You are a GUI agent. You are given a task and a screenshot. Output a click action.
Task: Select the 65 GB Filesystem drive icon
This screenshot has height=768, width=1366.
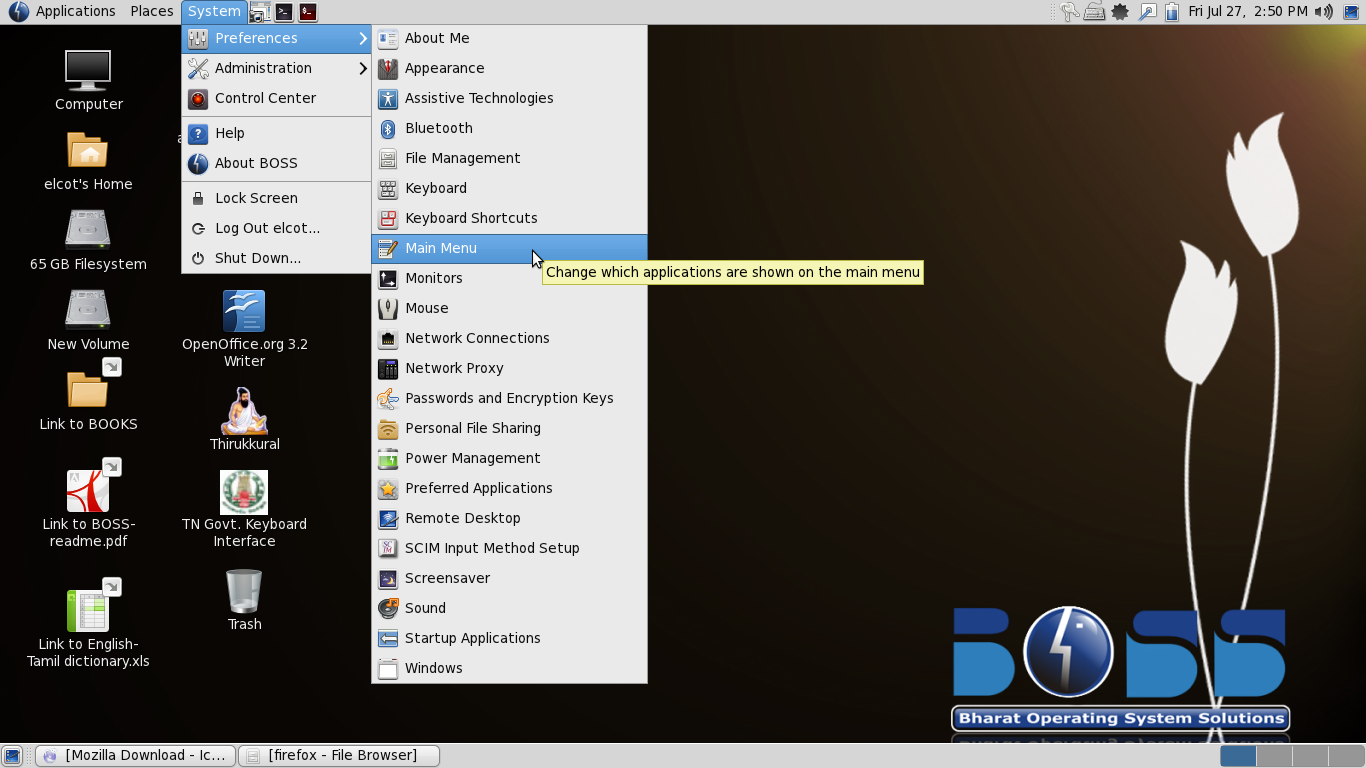(88, 230)
